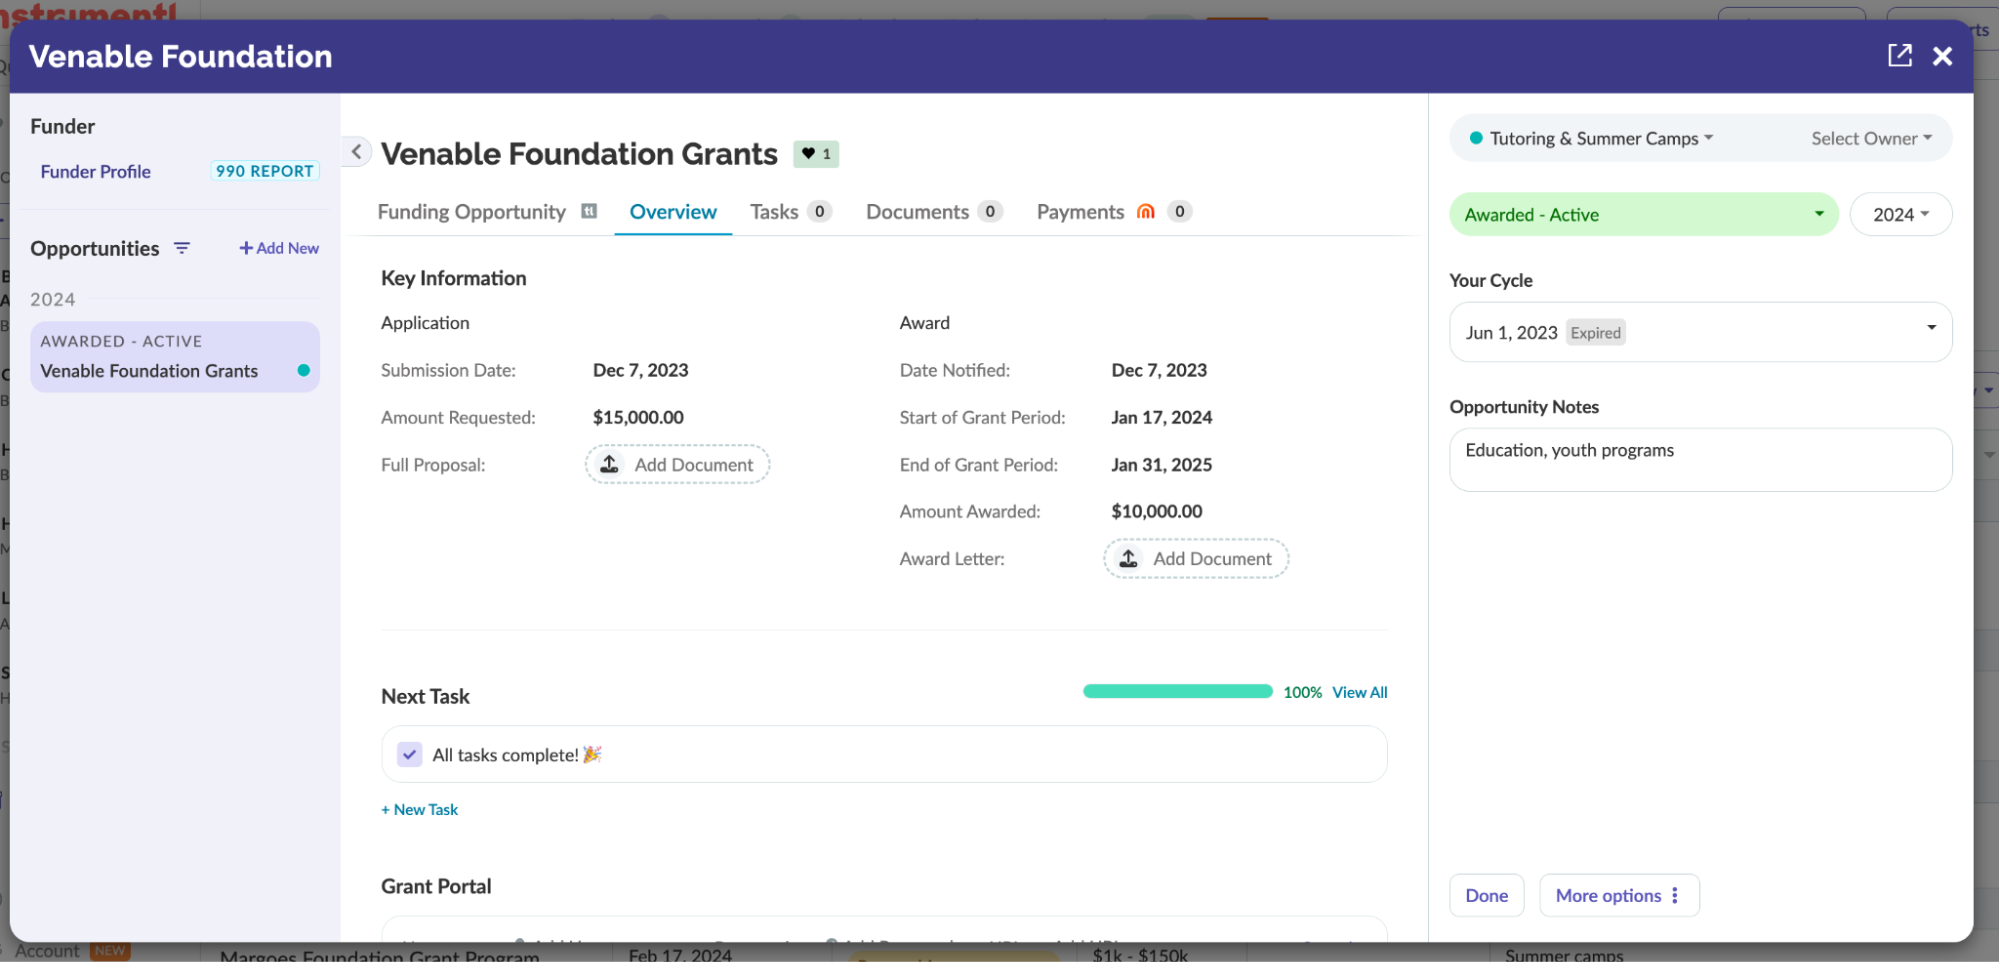Click the Payments count badge 0

1179,211
